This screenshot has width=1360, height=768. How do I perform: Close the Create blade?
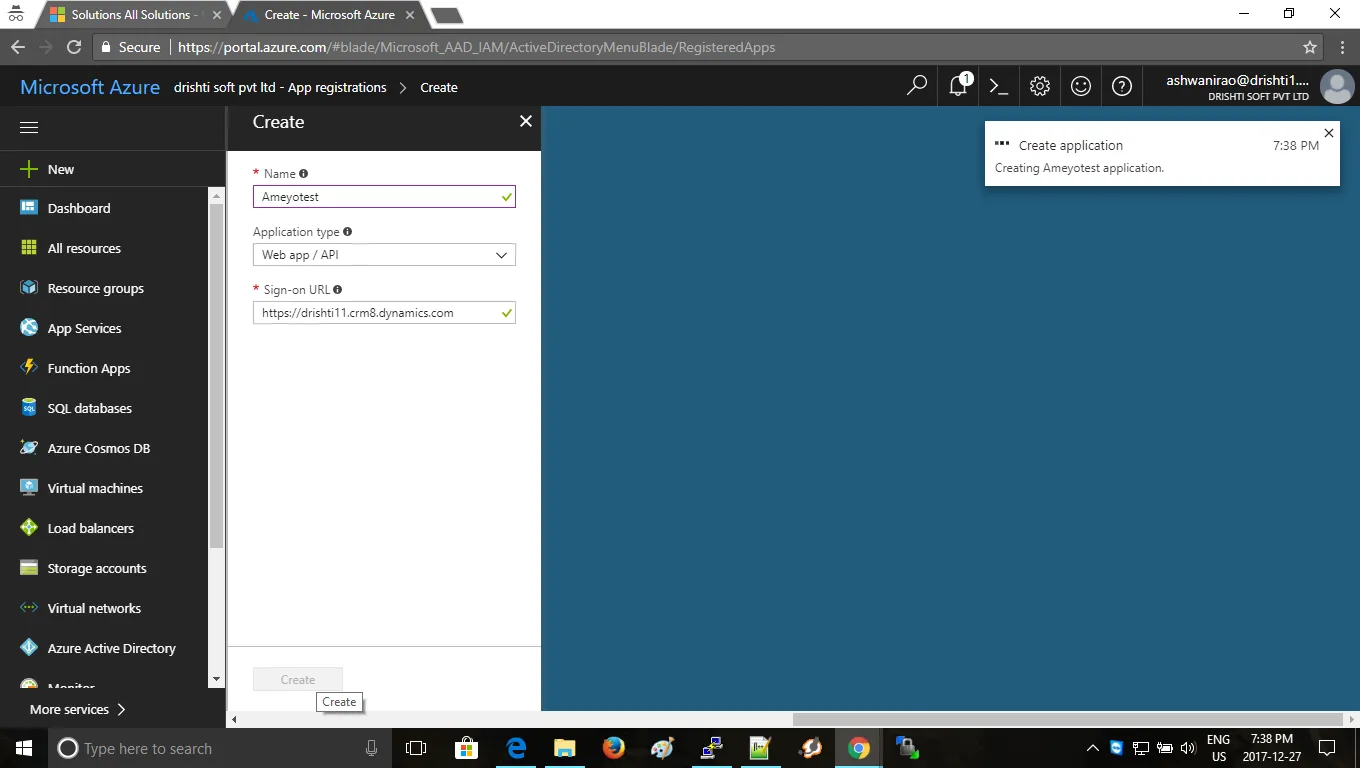(526, 121)
